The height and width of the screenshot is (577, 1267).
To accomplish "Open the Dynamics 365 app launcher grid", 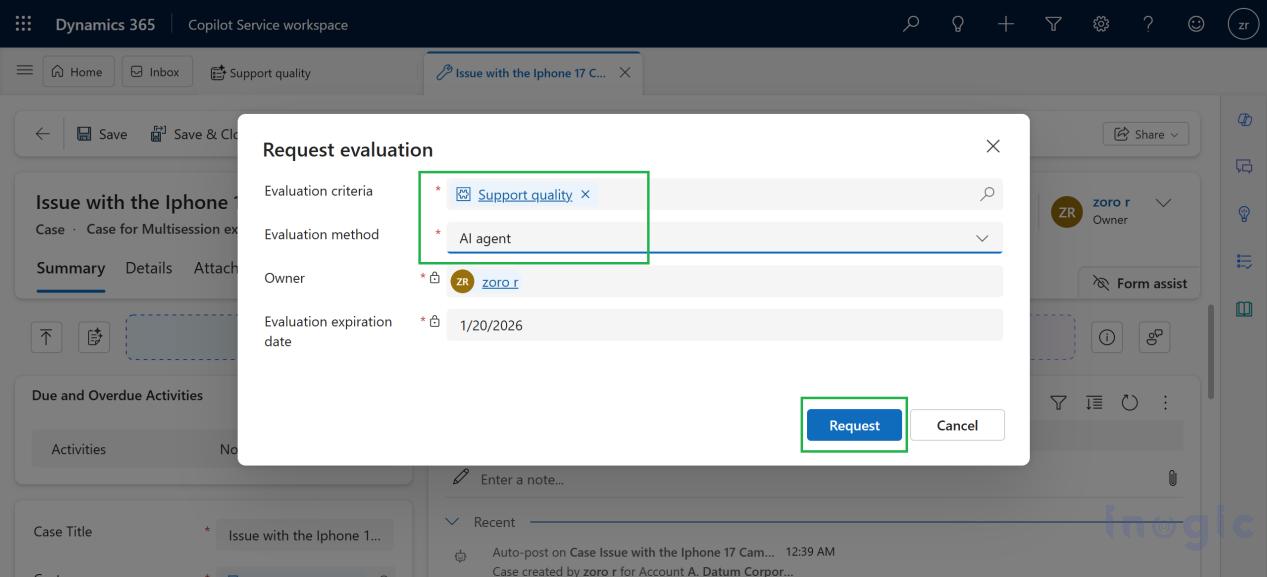I will click(23, 24).
